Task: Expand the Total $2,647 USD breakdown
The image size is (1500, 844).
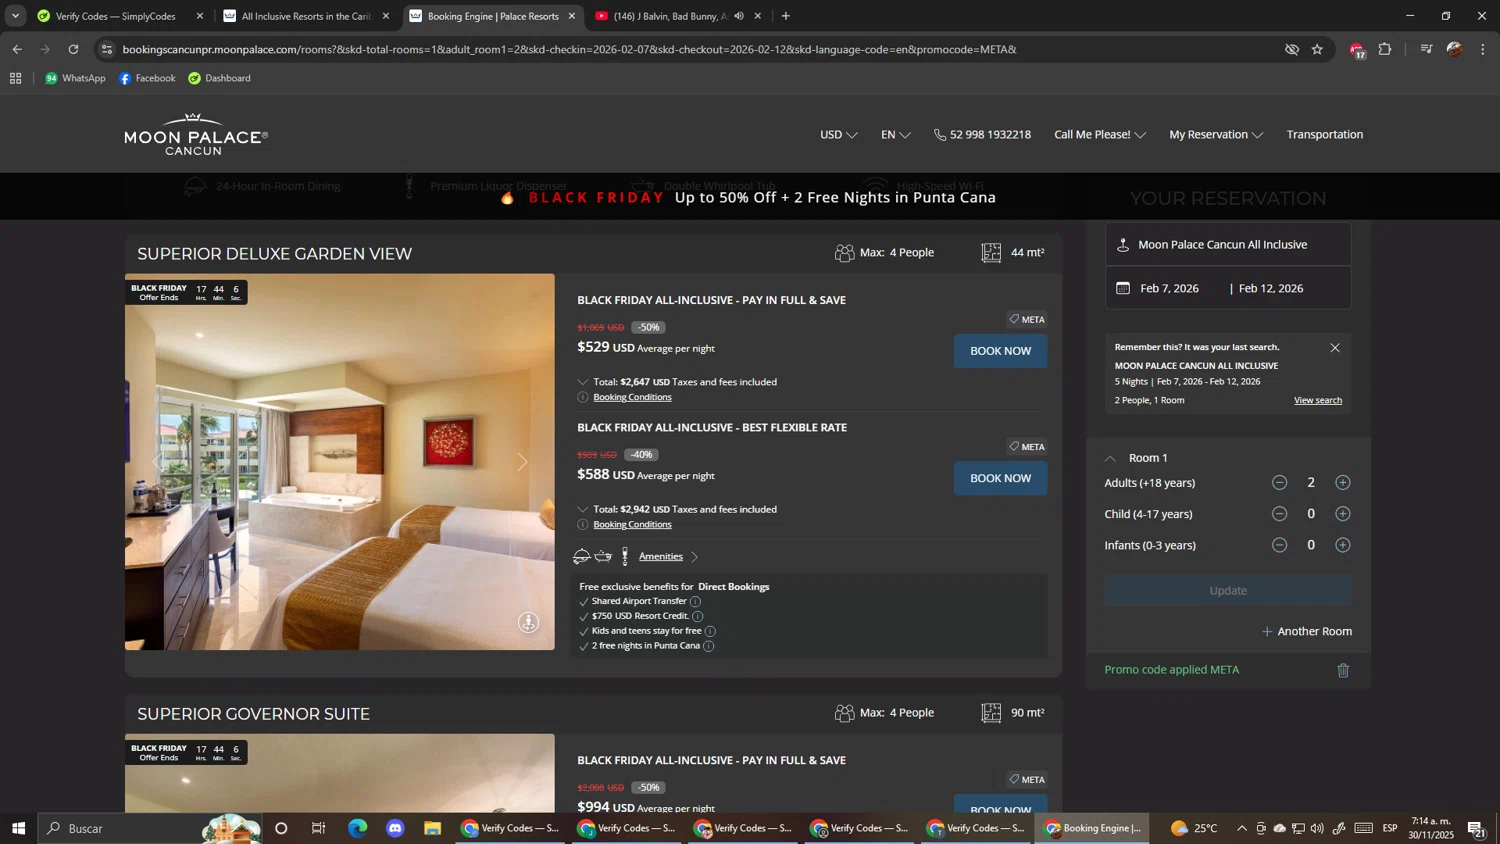Action: [583, 382]
